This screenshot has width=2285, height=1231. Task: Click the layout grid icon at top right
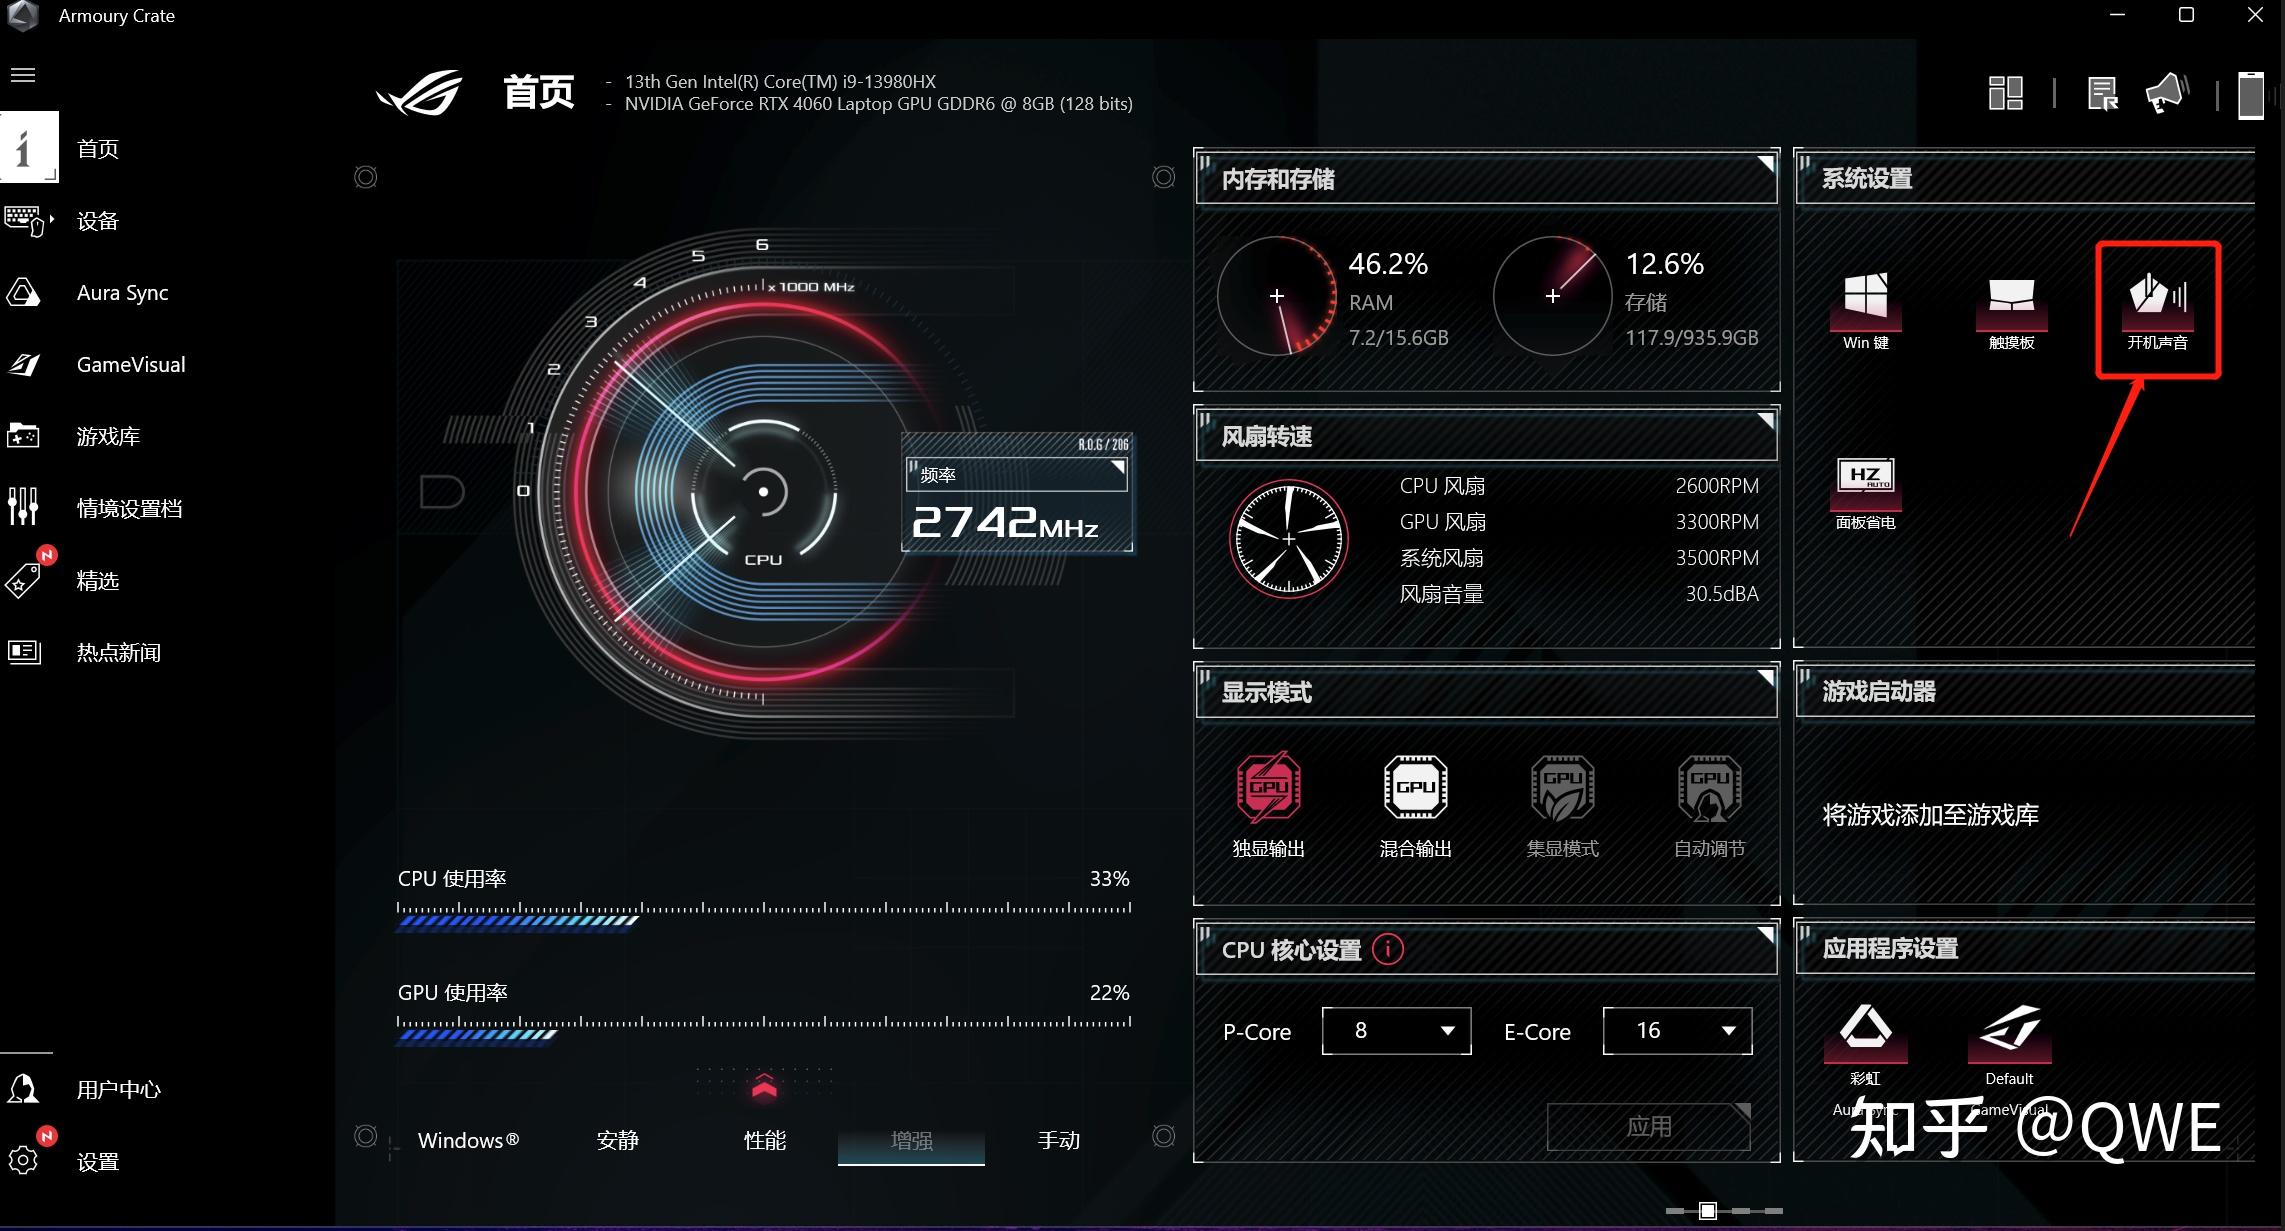2005,94
